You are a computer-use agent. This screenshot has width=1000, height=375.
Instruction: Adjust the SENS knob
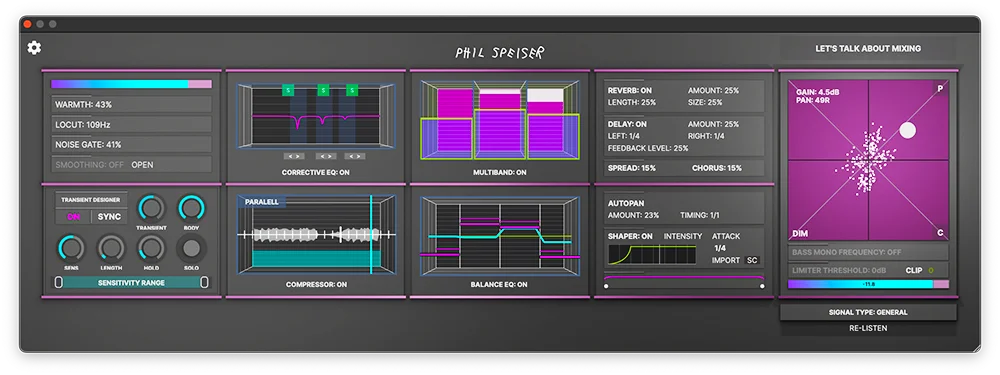(x=71, y=249)
